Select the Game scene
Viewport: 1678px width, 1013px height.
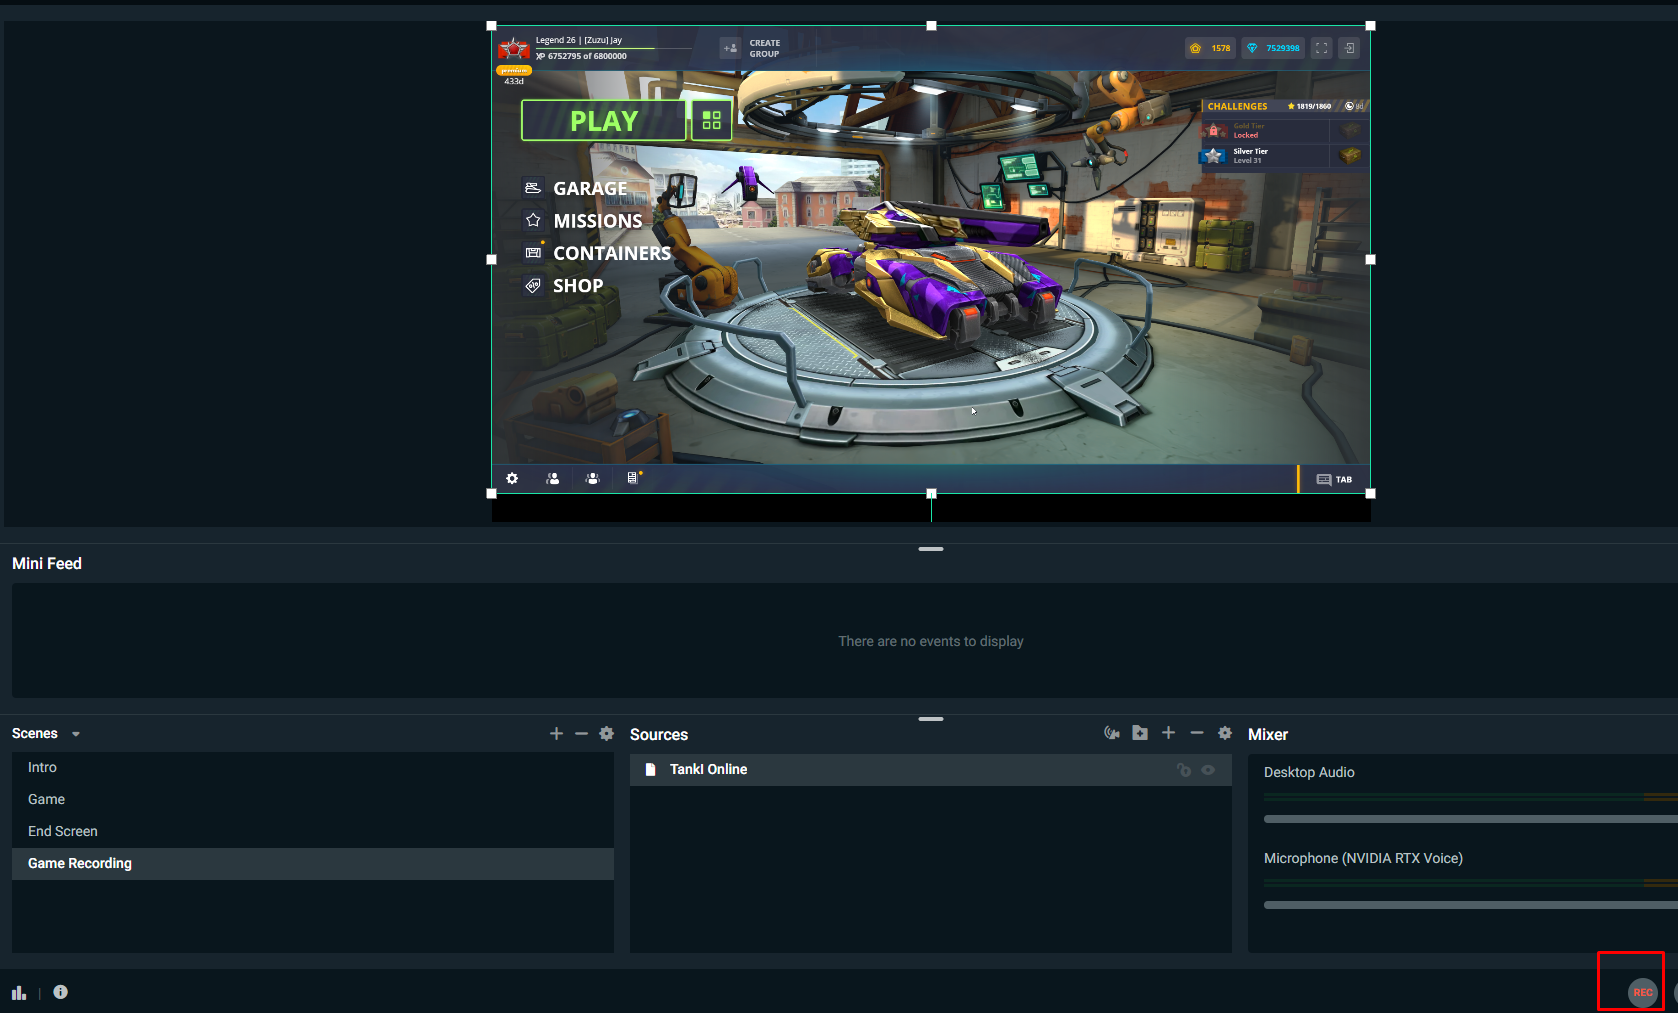tap(313, 799)
